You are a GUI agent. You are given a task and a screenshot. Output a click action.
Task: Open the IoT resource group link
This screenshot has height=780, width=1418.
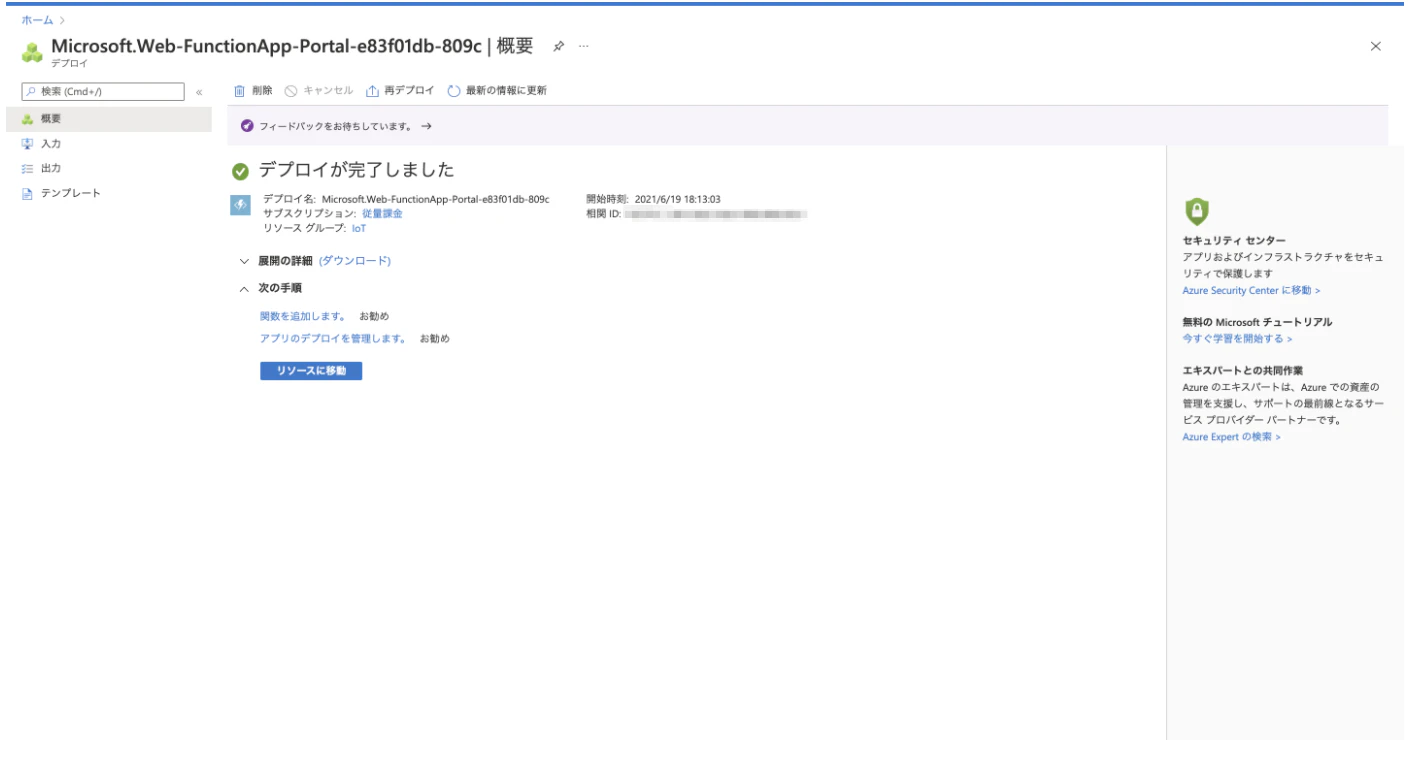(359, 228)
